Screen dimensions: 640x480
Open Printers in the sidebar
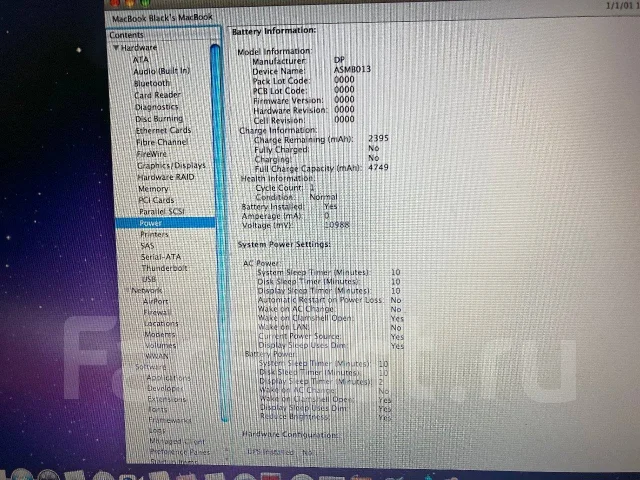click(x=154, y=235)
